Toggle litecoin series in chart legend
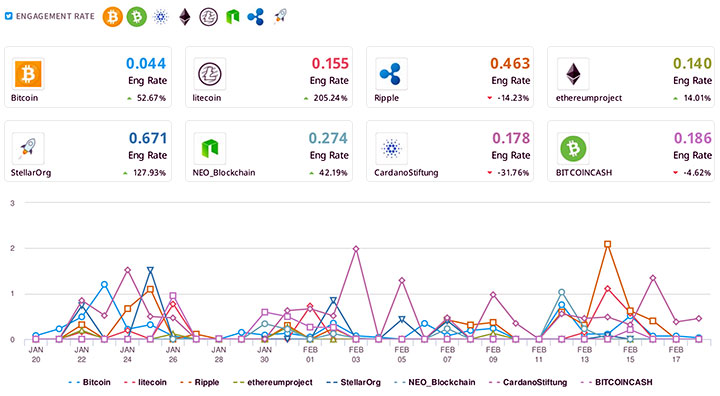 coord(145,382)
